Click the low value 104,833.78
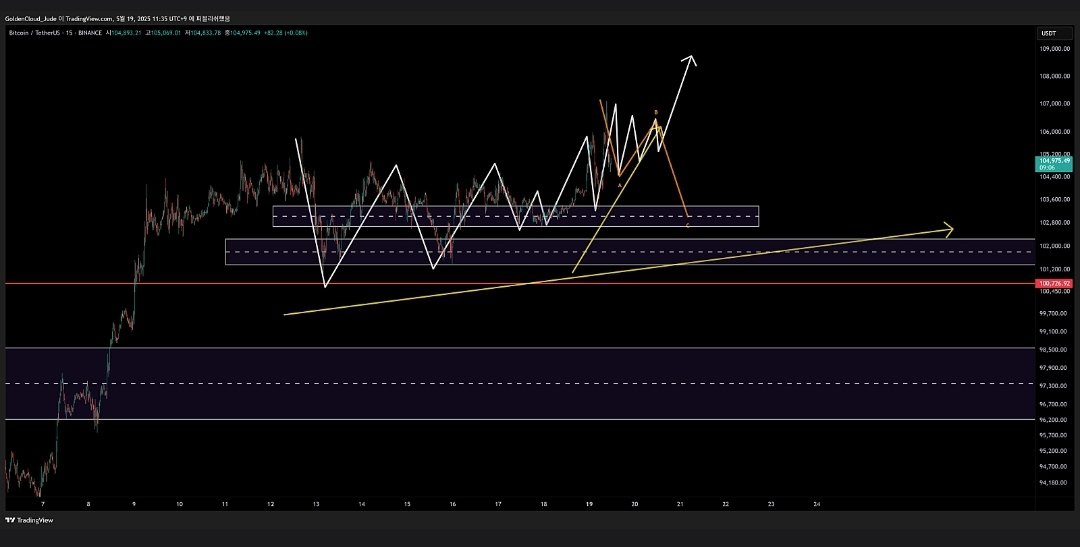1080x547 pixels. [x=206, y=33]
